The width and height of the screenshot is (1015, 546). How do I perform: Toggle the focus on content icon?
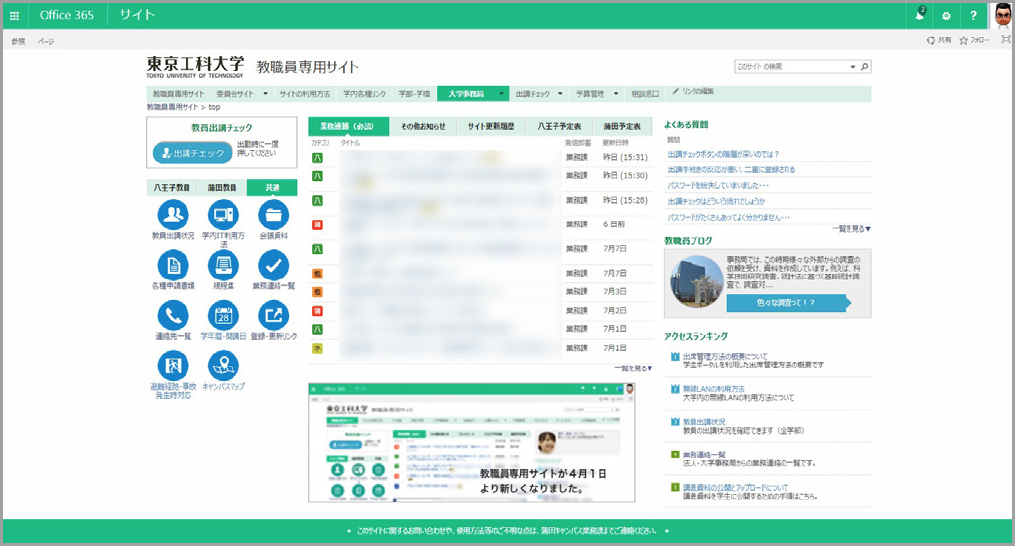(1005, 40)
